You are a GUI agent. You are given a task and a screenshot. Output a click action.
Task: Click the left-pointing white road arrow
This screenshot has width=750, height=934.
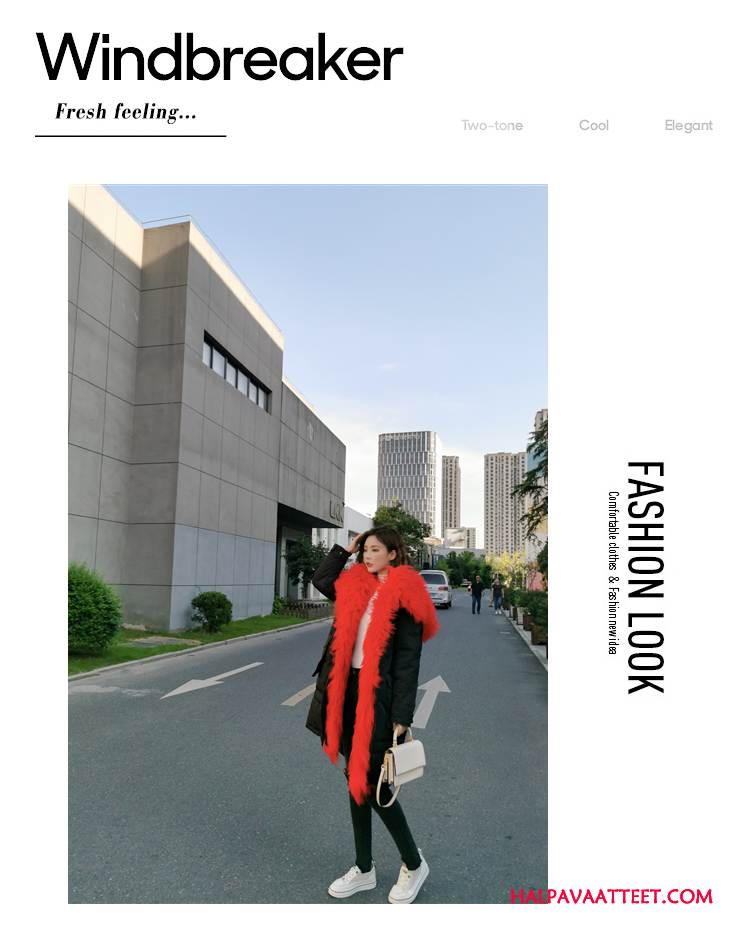coord(211,680)
